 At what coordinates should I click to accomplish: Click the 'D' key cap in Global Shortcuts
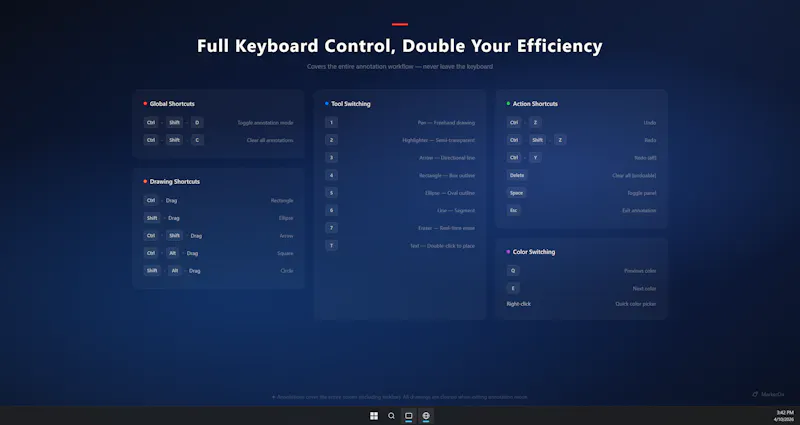pos(197,123)
